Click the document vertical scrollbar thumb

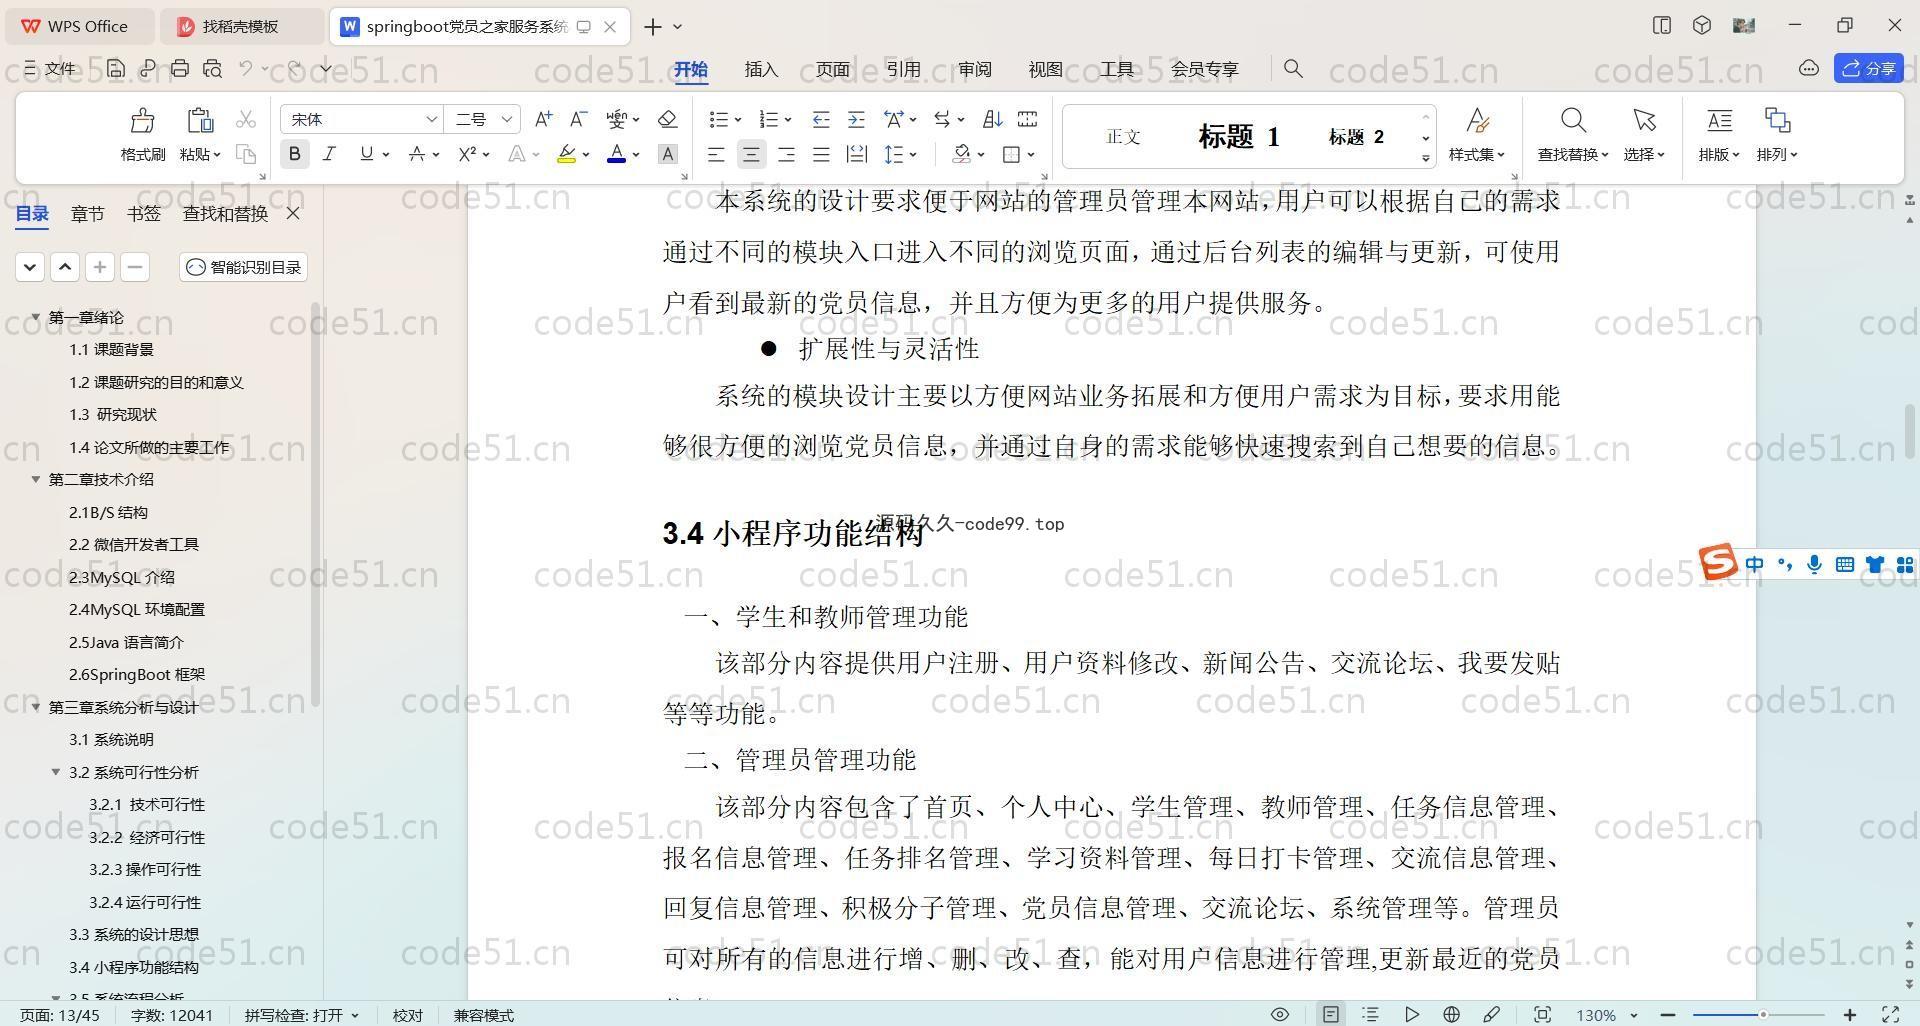coord(1909,431)
